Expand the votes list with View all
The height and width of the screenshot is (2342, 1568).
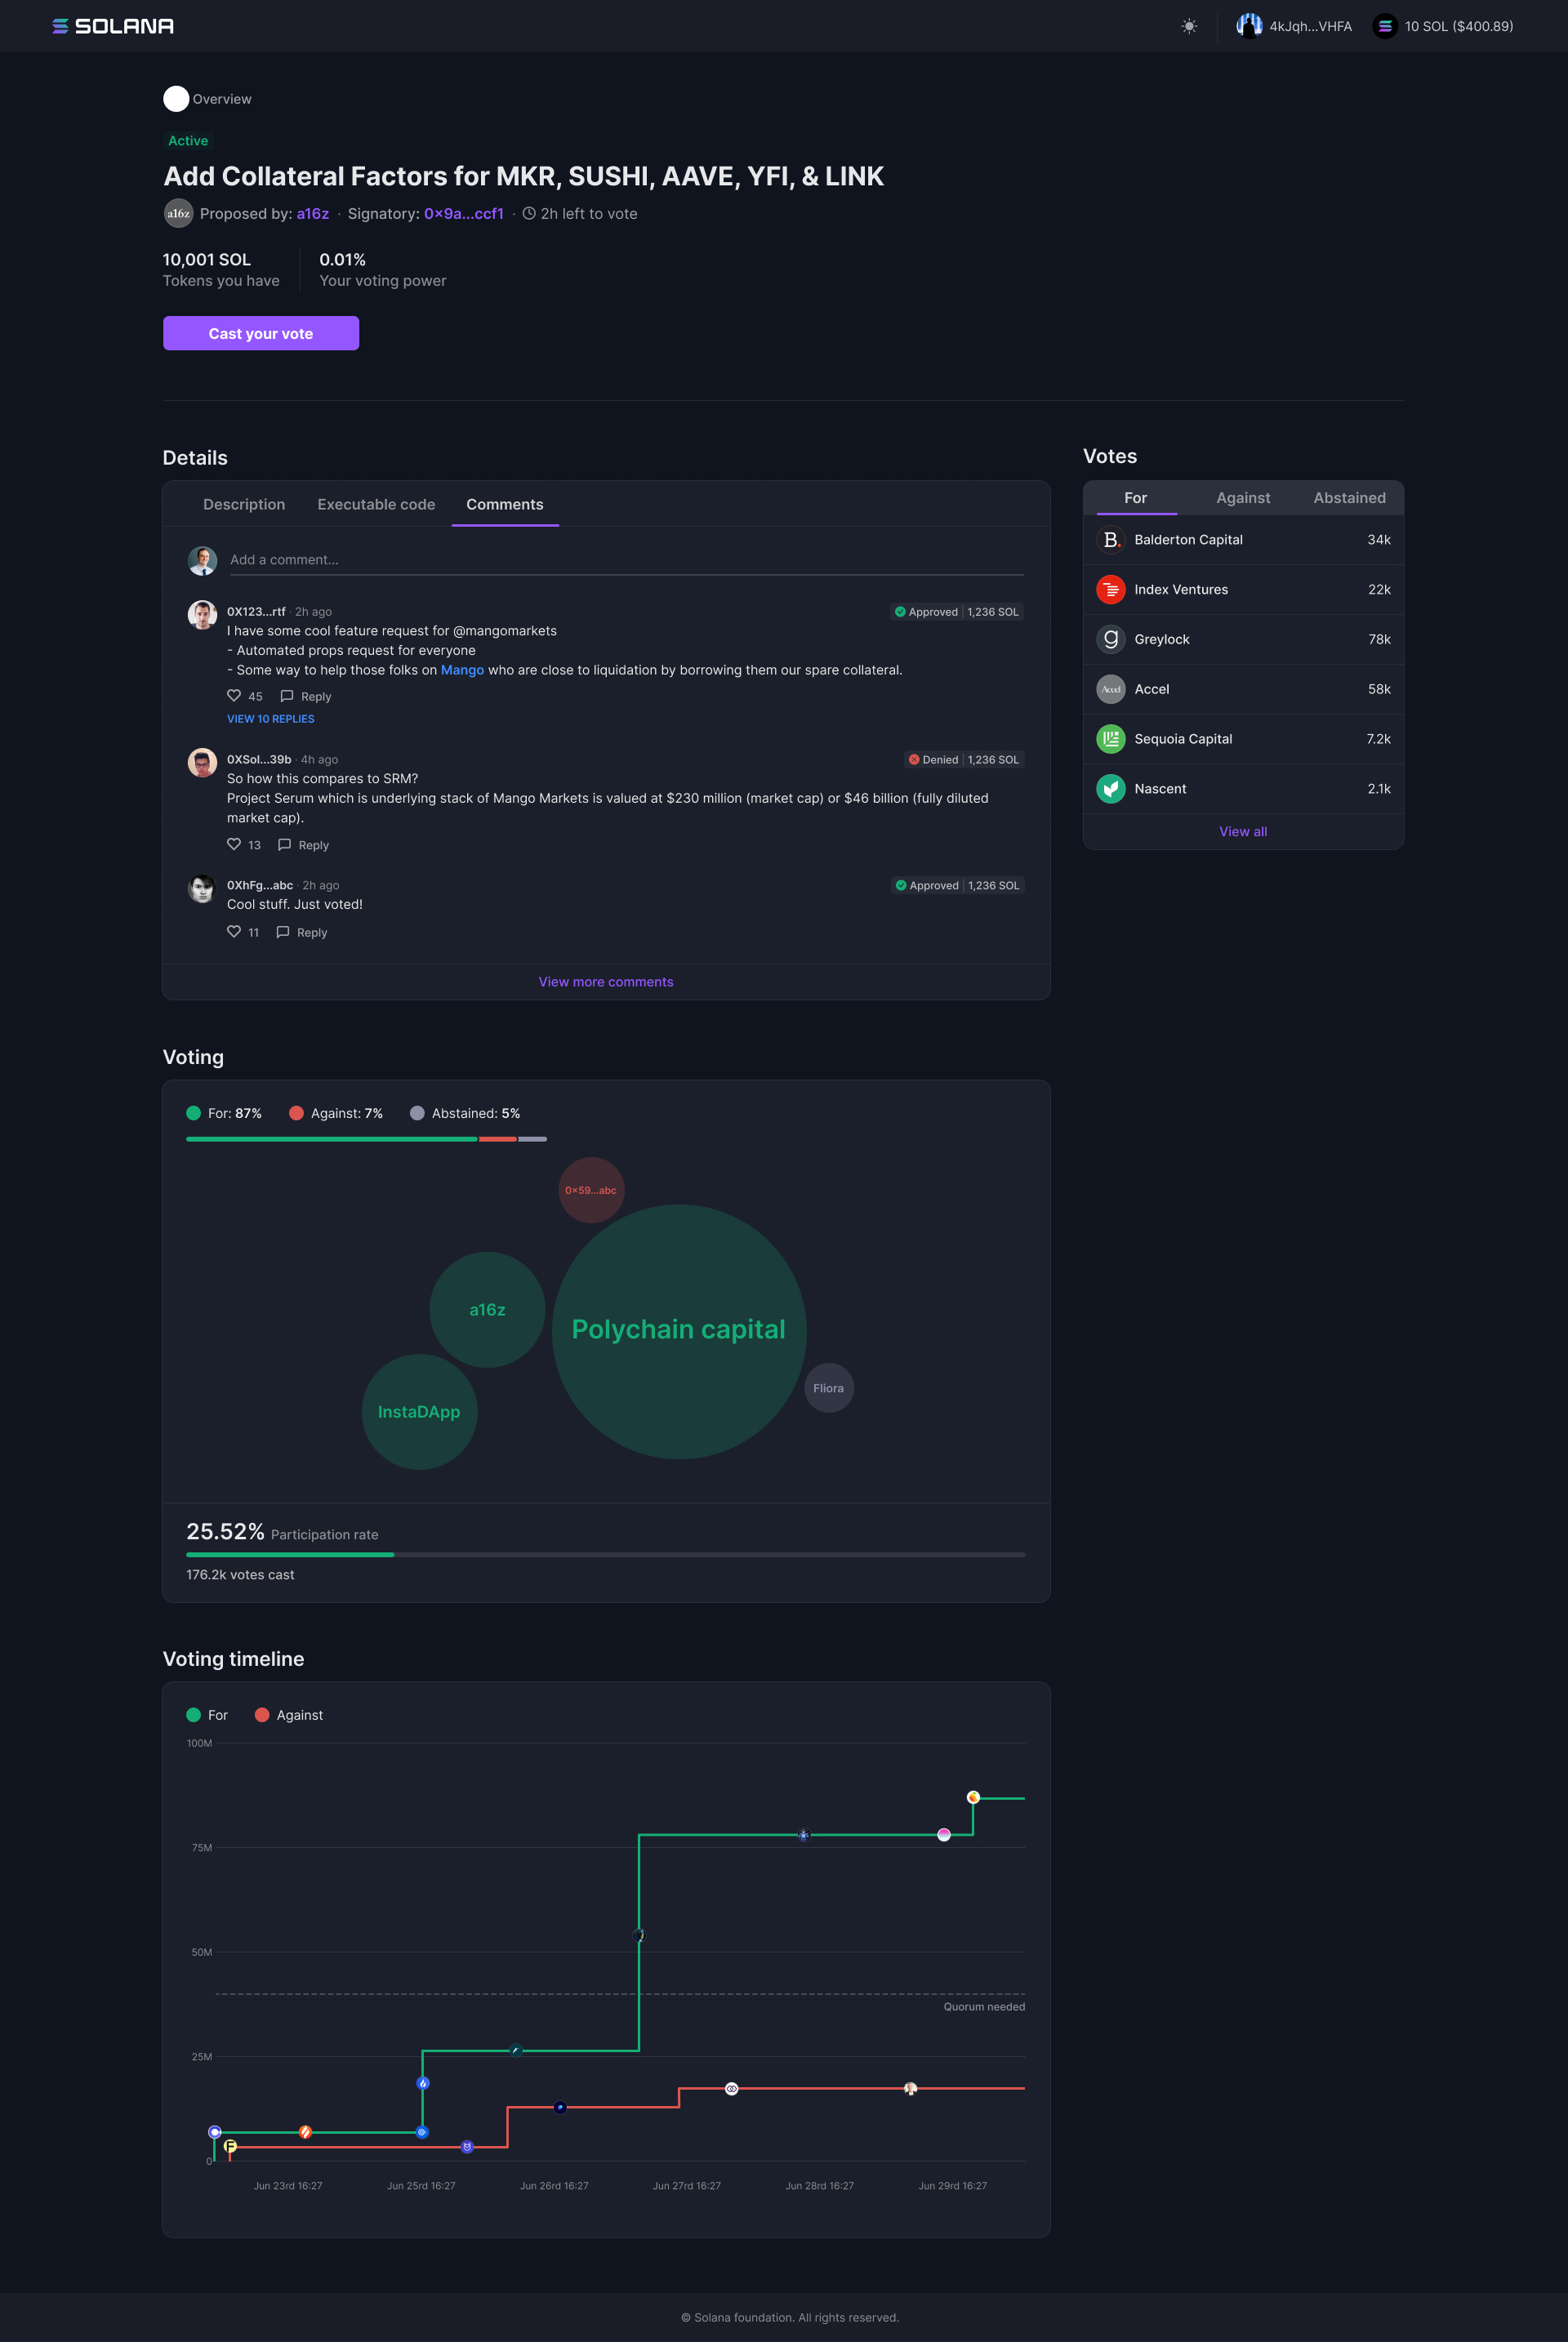pos(1243,832)
